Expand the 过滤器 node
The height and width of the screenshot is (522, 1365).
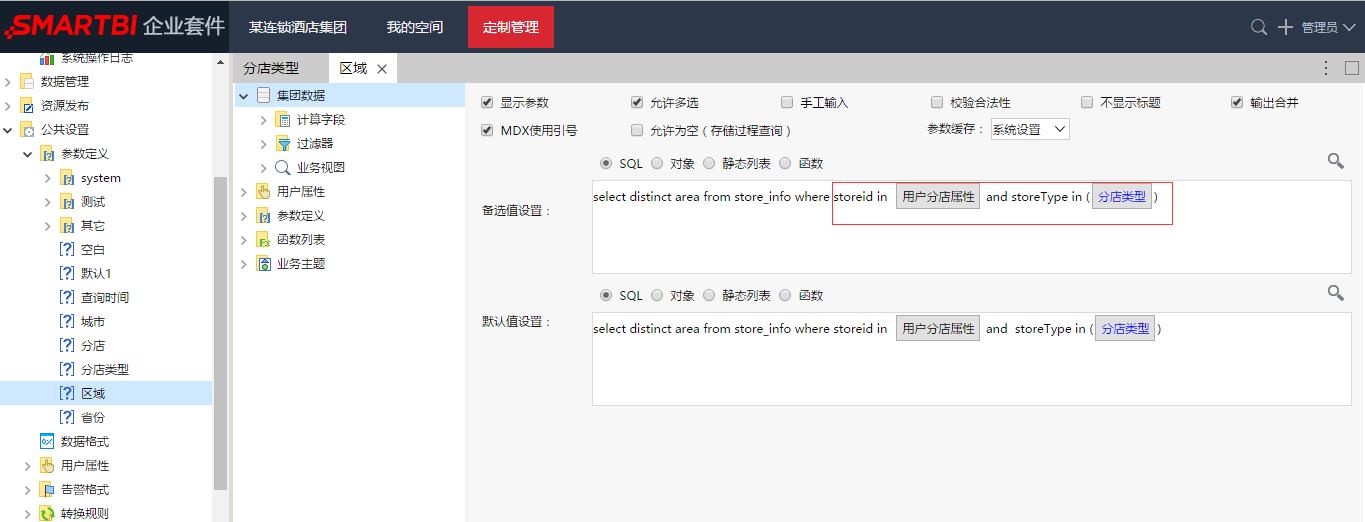click(x=264, y=144)
